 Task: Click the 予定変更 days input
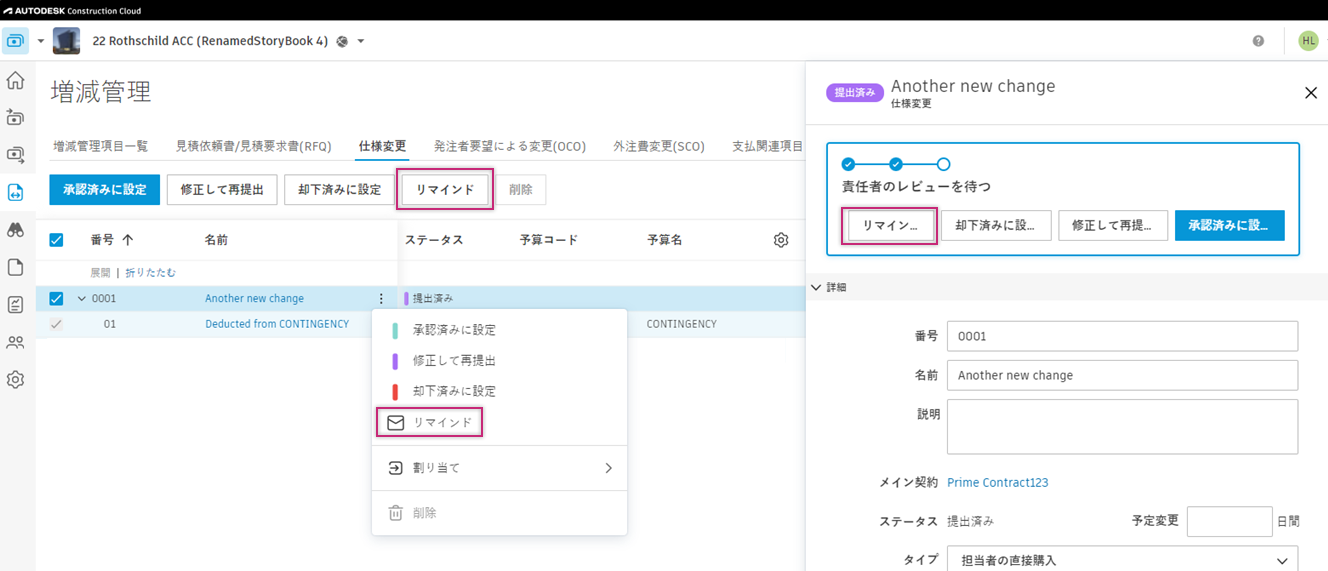coord(1229,521)
